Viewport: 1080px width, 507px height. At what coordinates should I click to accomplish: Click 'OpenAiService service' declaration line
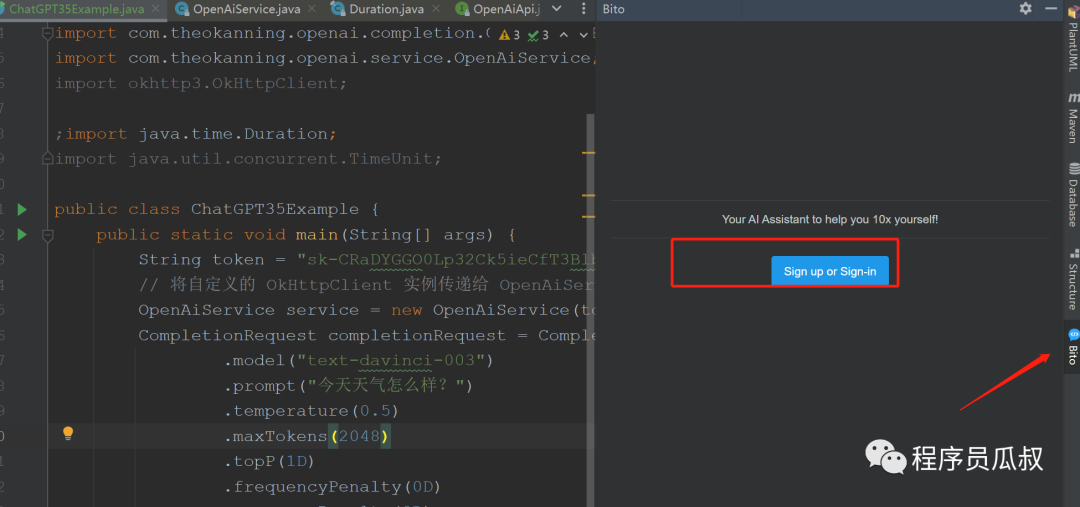click(366, 310)
